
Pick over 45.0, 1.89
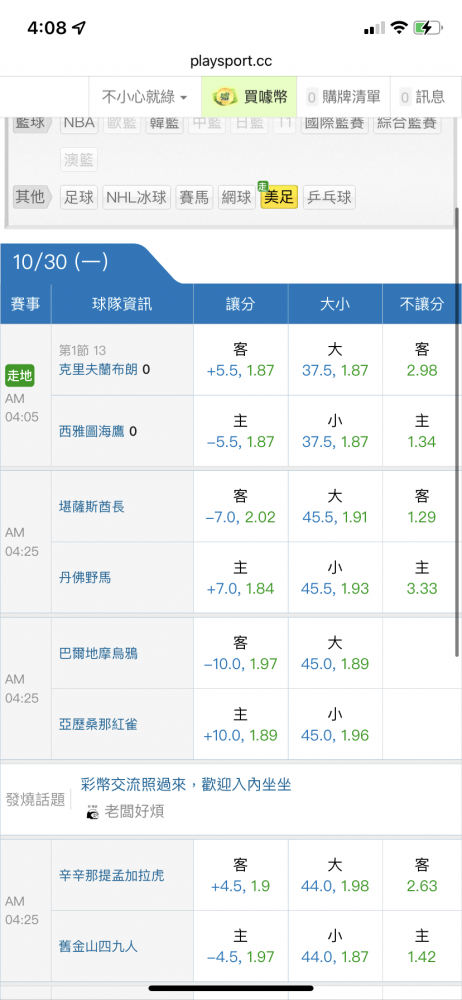pyautogui.click(x=335, y=654)
